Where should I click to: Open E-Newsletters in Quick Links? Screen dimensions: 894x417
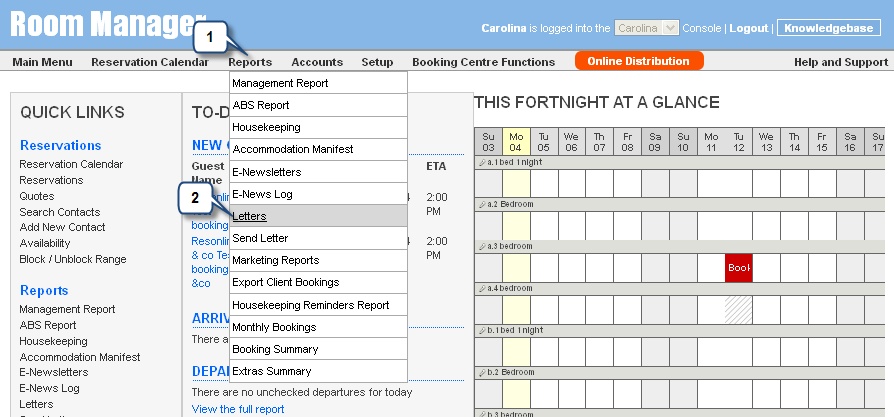pyautogui.click(x=54, y=372)
